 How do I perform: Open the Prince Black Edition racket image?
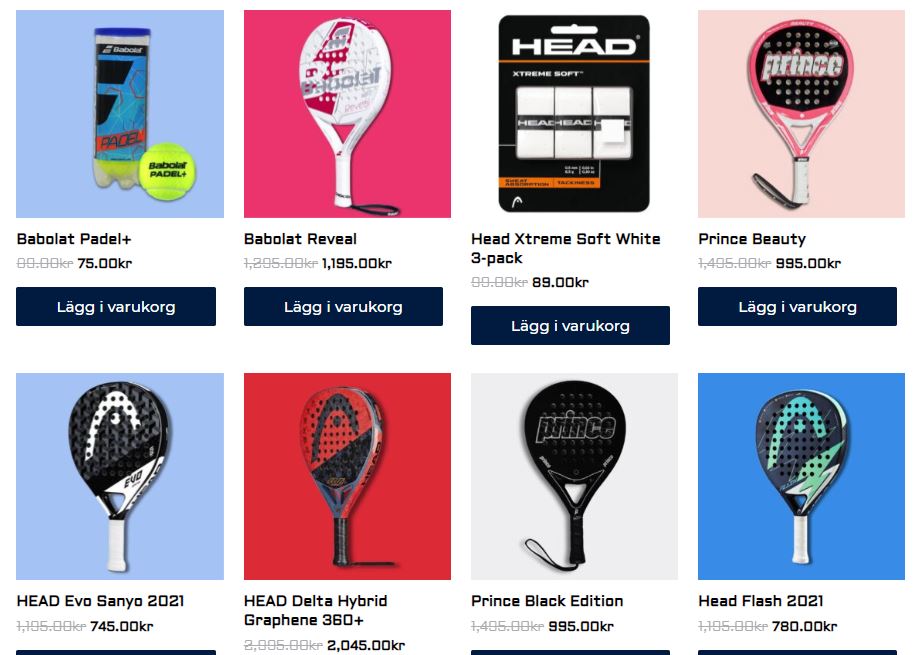[x=574, y=477]
